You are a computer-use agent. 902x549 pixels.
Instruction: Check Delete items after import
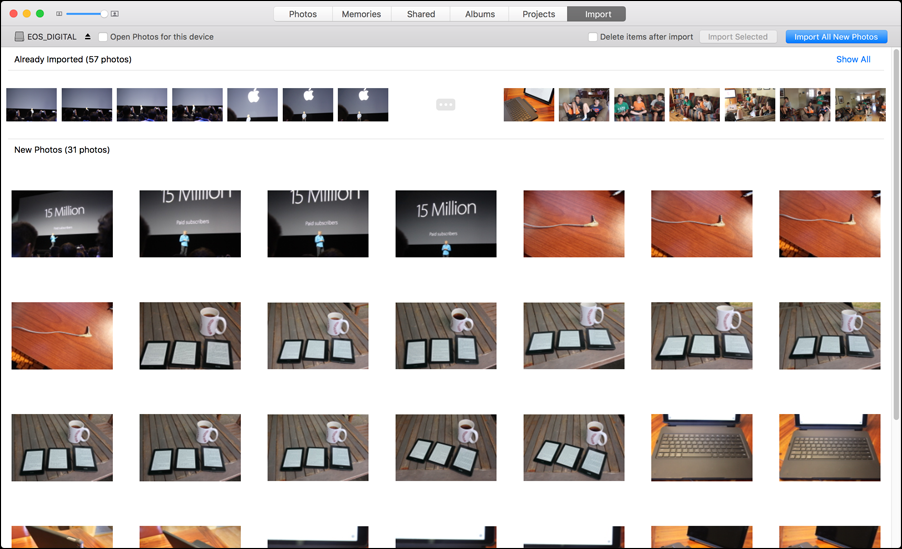coord(593,37)
